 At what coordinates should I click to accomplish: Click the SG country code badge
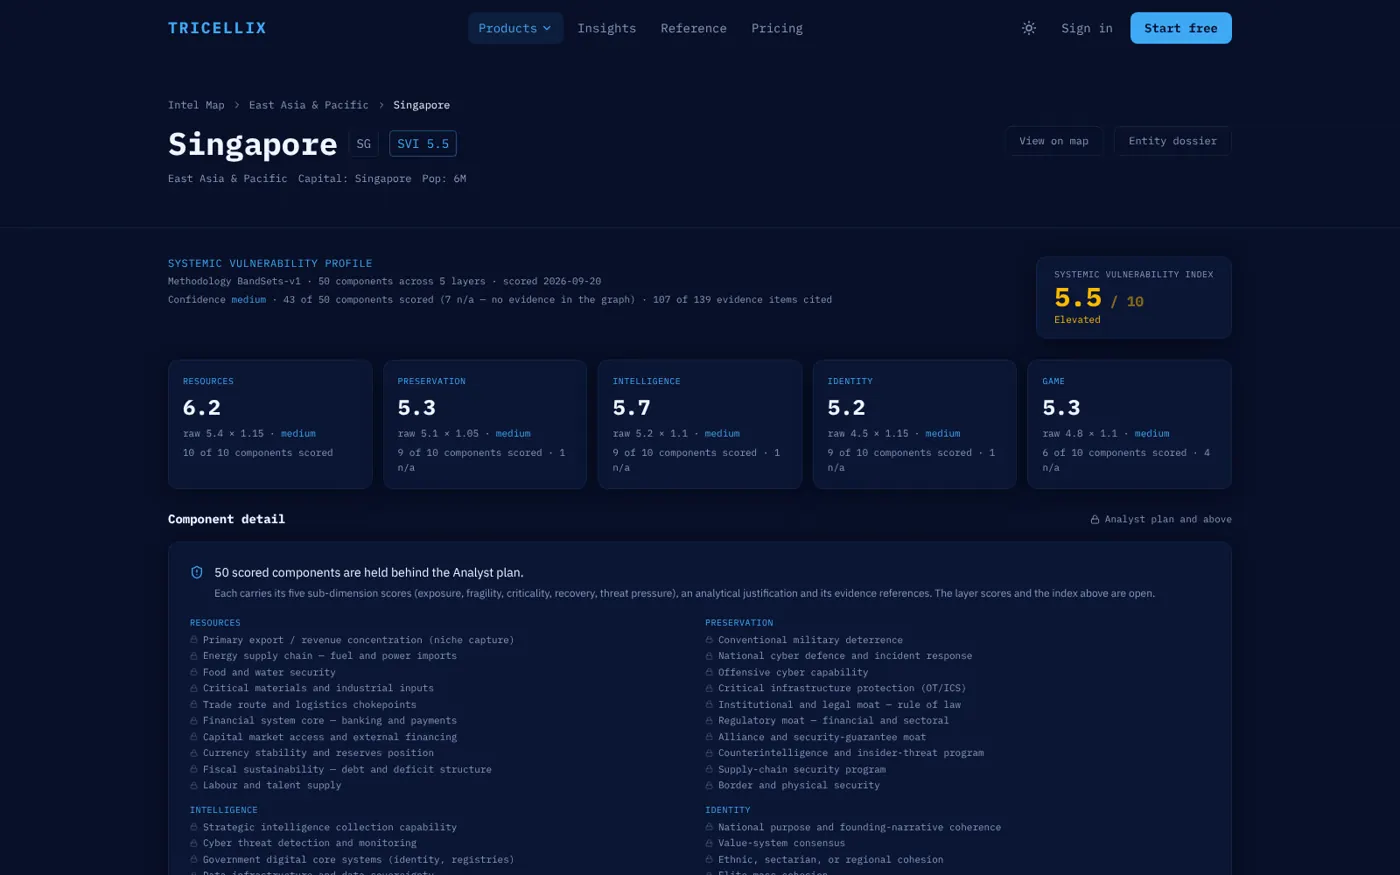tap(363, 144)
